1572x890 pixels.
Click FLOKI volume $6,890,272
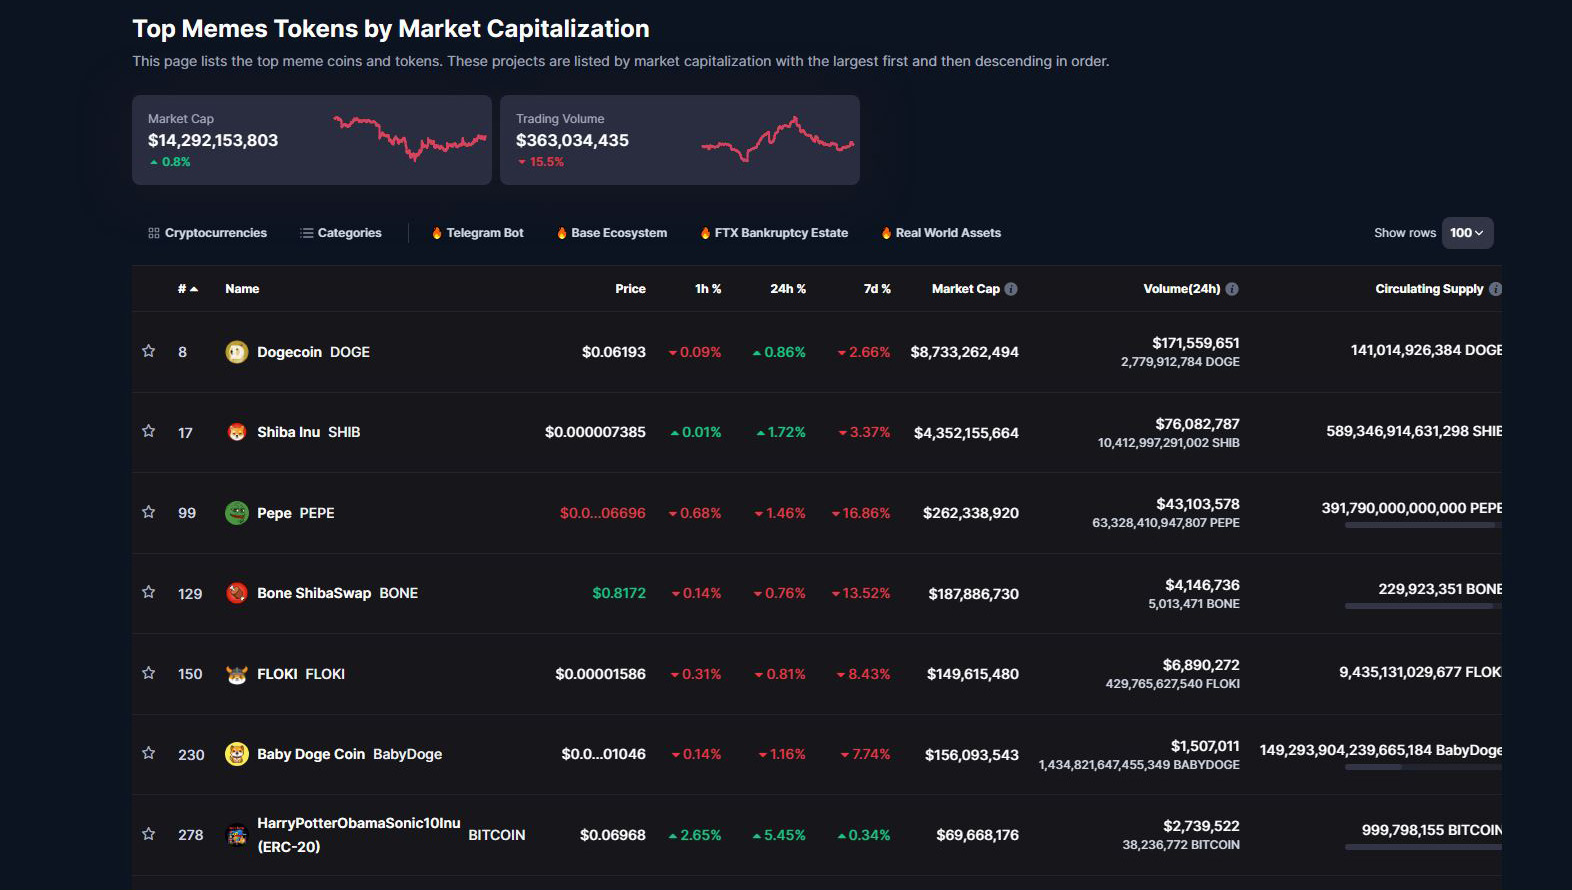[x=1201, y=665]
